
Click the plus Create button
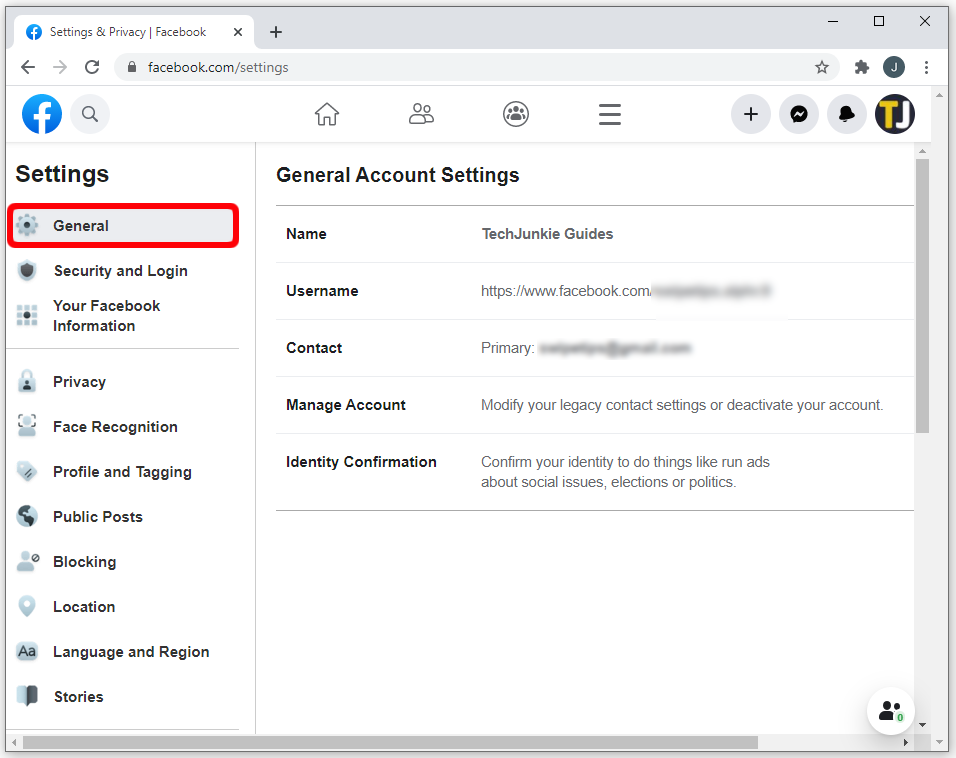pyautogui.click(x=751, y=114)
